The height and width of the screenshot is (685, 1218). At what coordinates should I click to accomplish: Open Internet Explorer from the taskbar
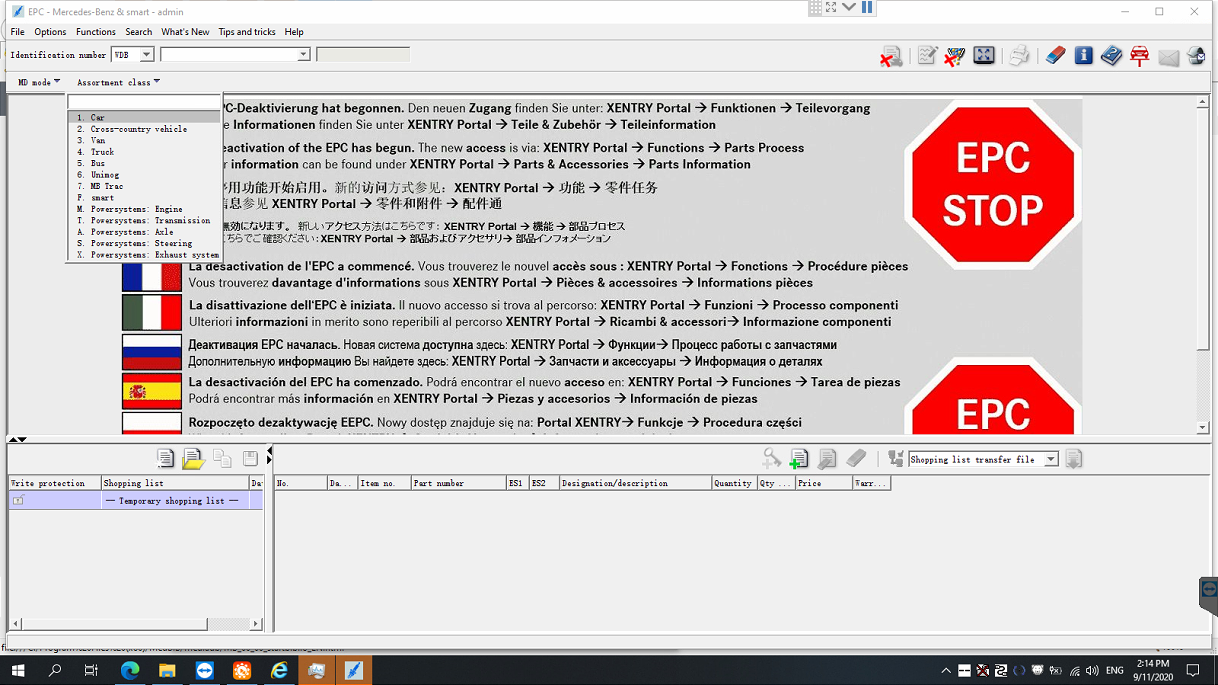click(x=279, y=670)
